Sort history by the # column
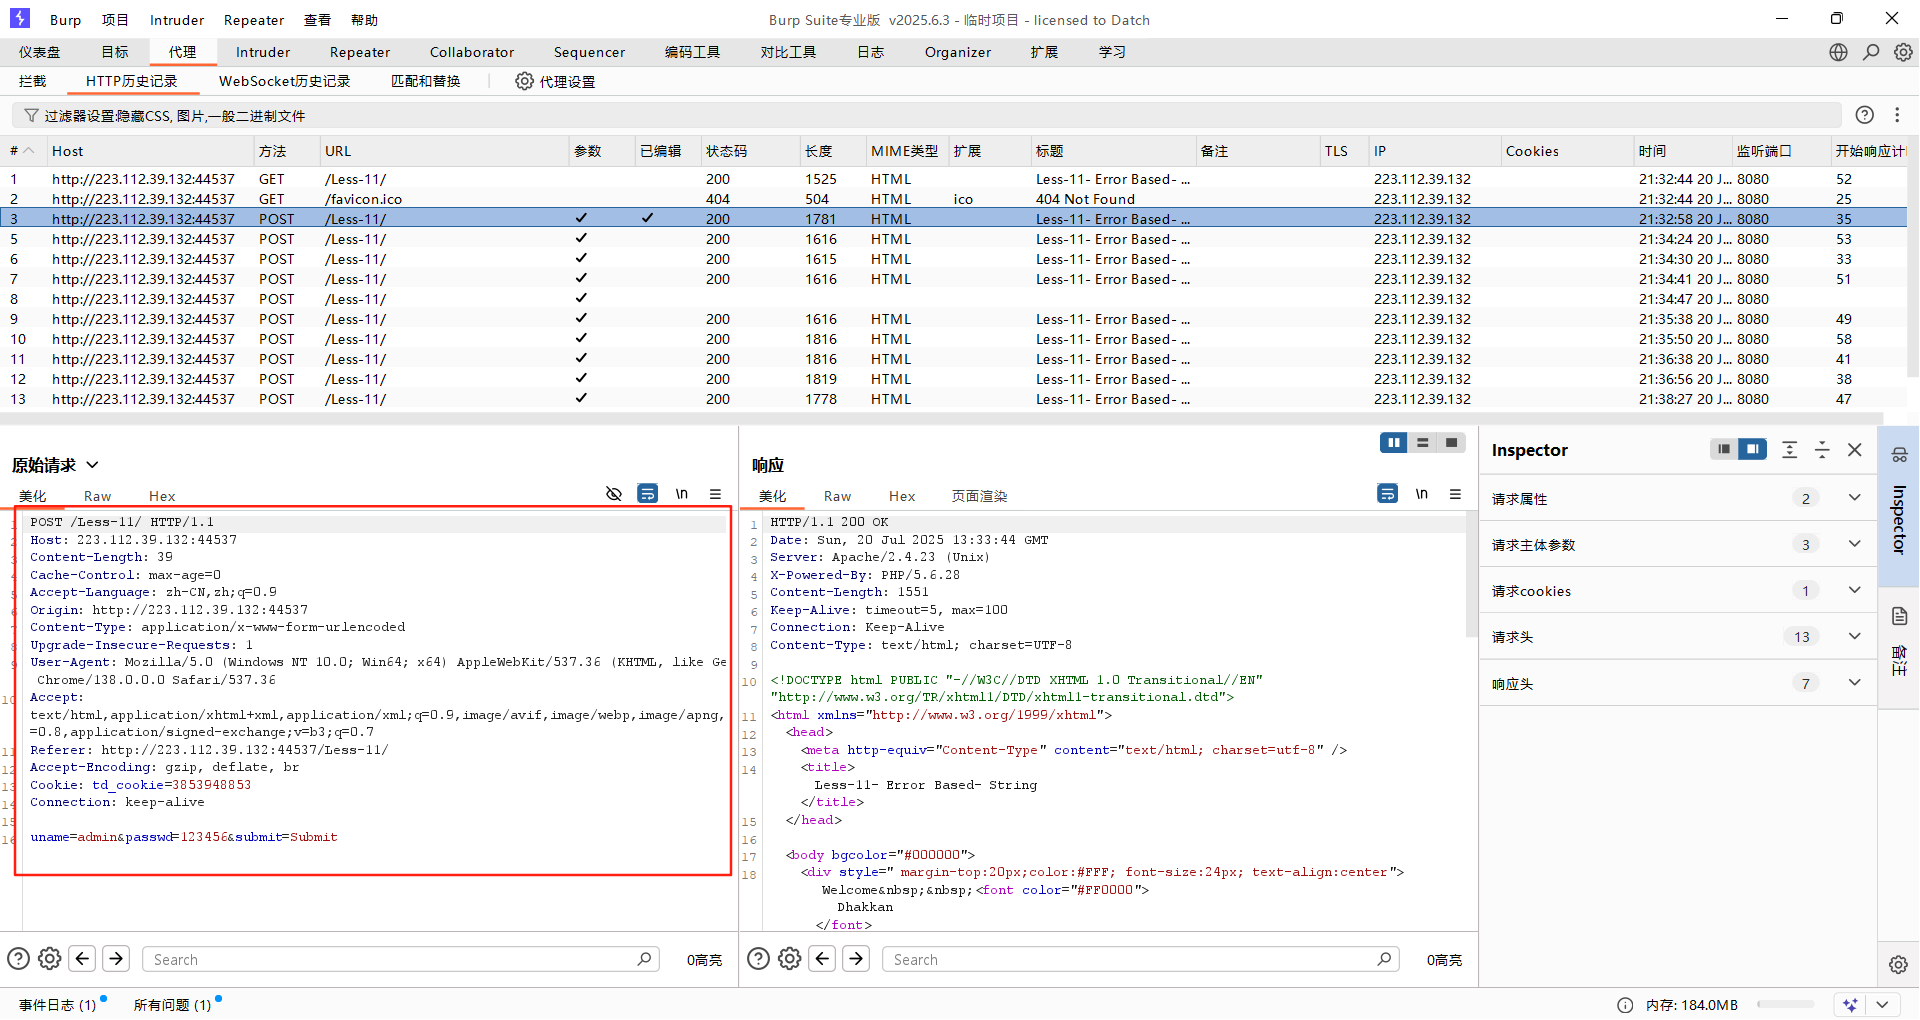 click(x=22, y=151)
